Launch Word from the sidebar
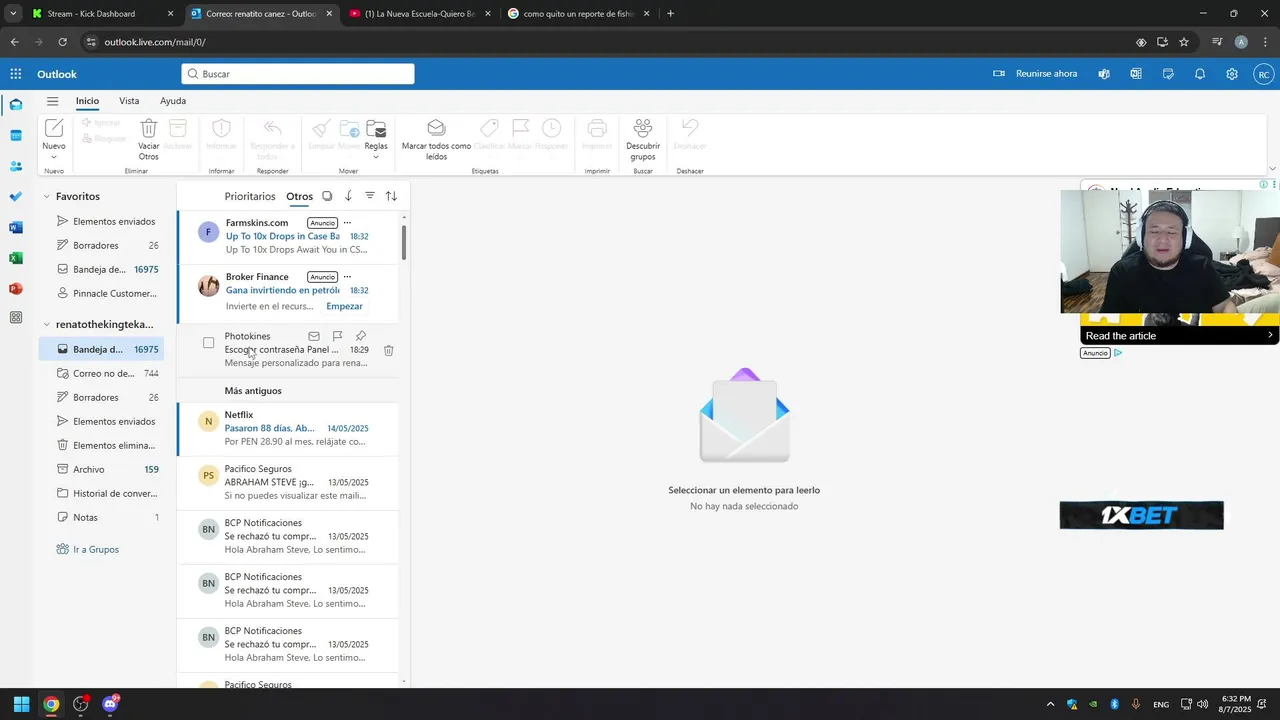Image resolution: width=1280 pixels, height=720 pixels. [16, 227]
